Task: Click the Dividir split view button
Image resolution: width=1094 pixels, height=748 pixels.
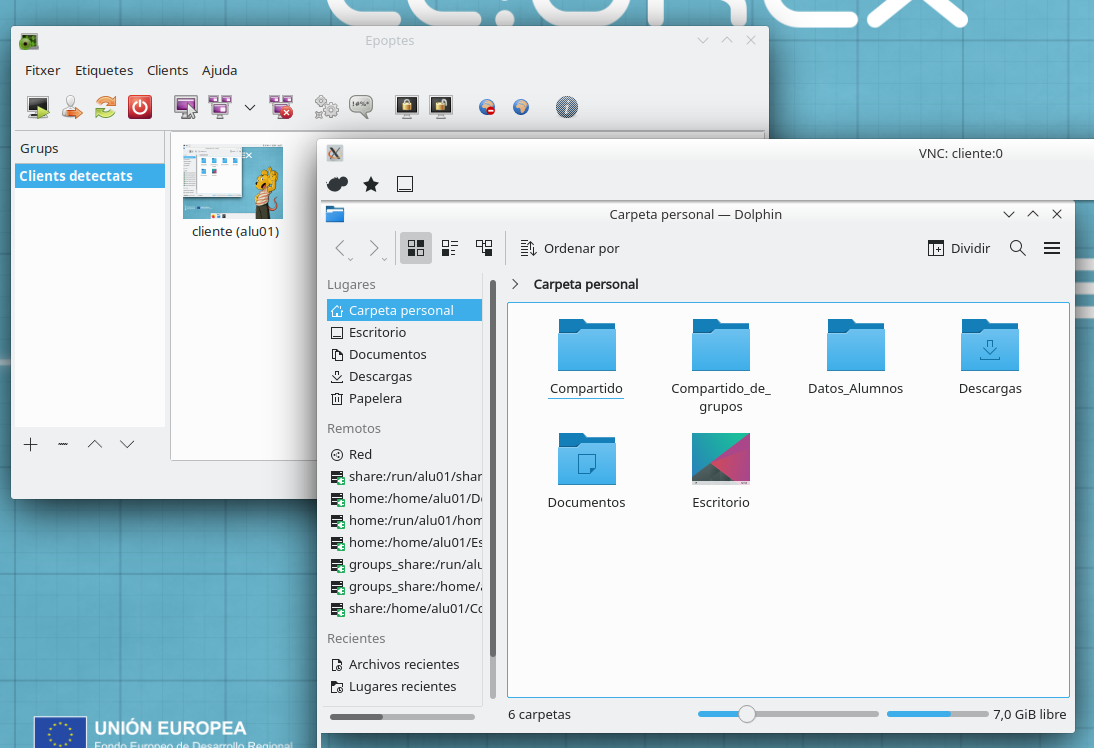Action: point(958,248)
